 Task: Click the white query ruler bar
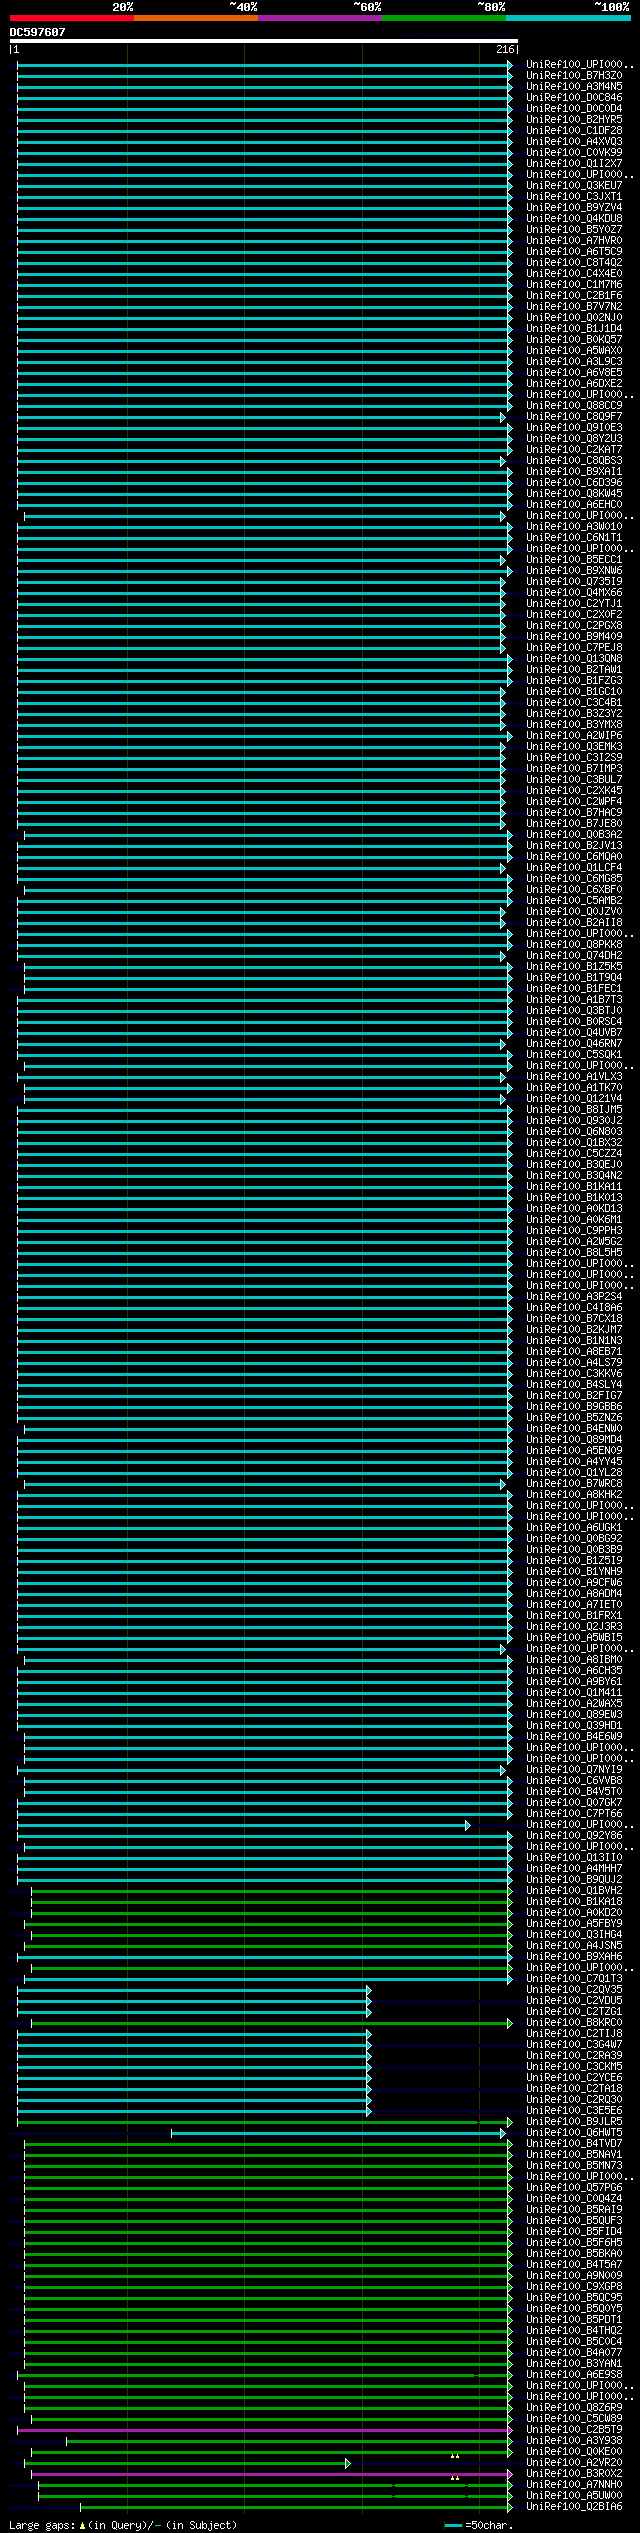click(264, 41)
